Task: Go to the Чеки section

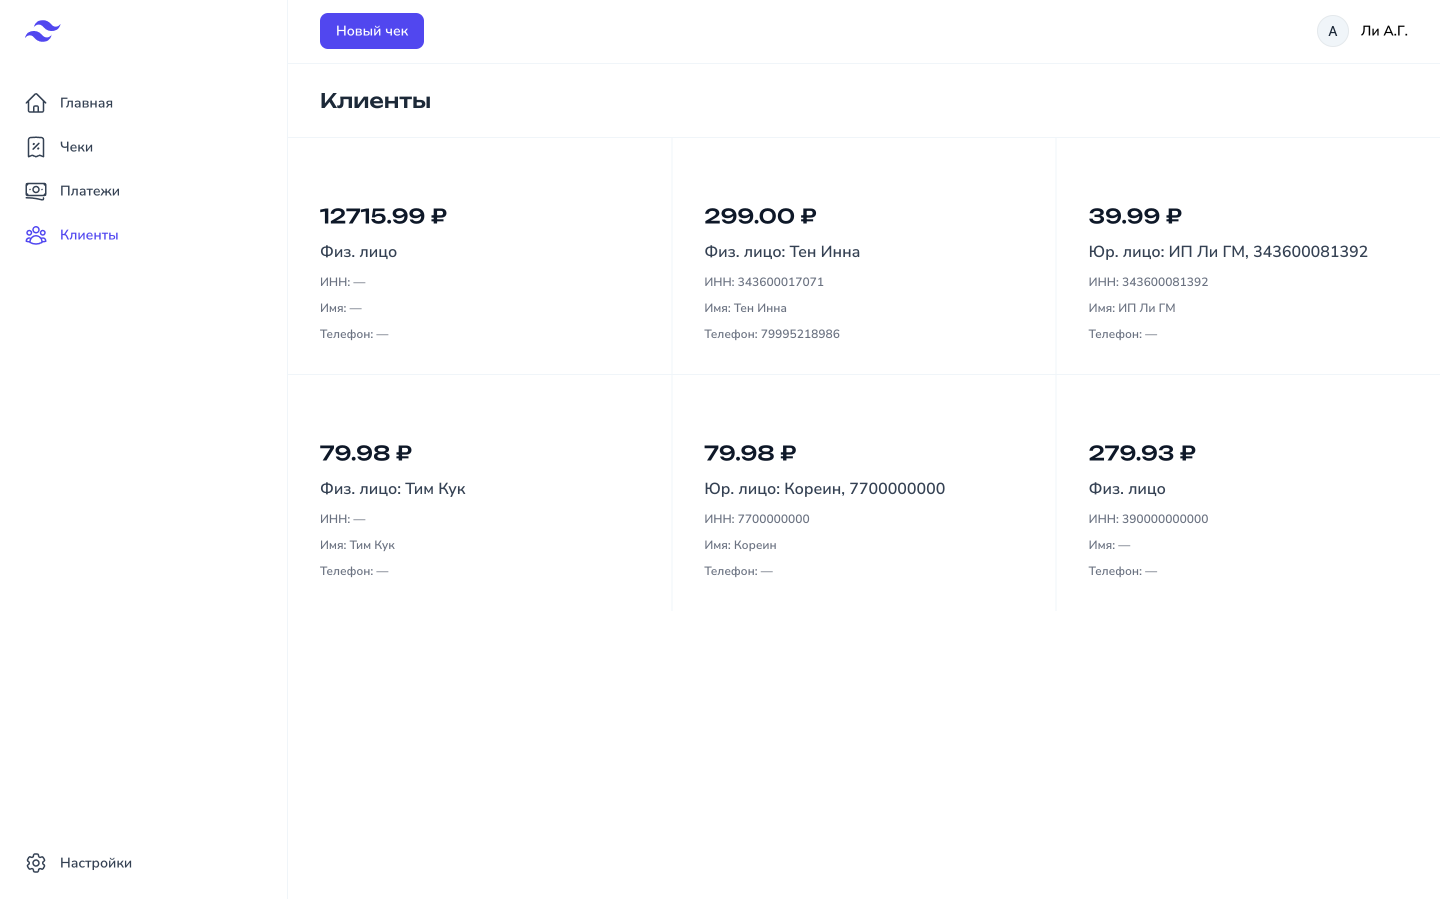Action: (76, 147)
